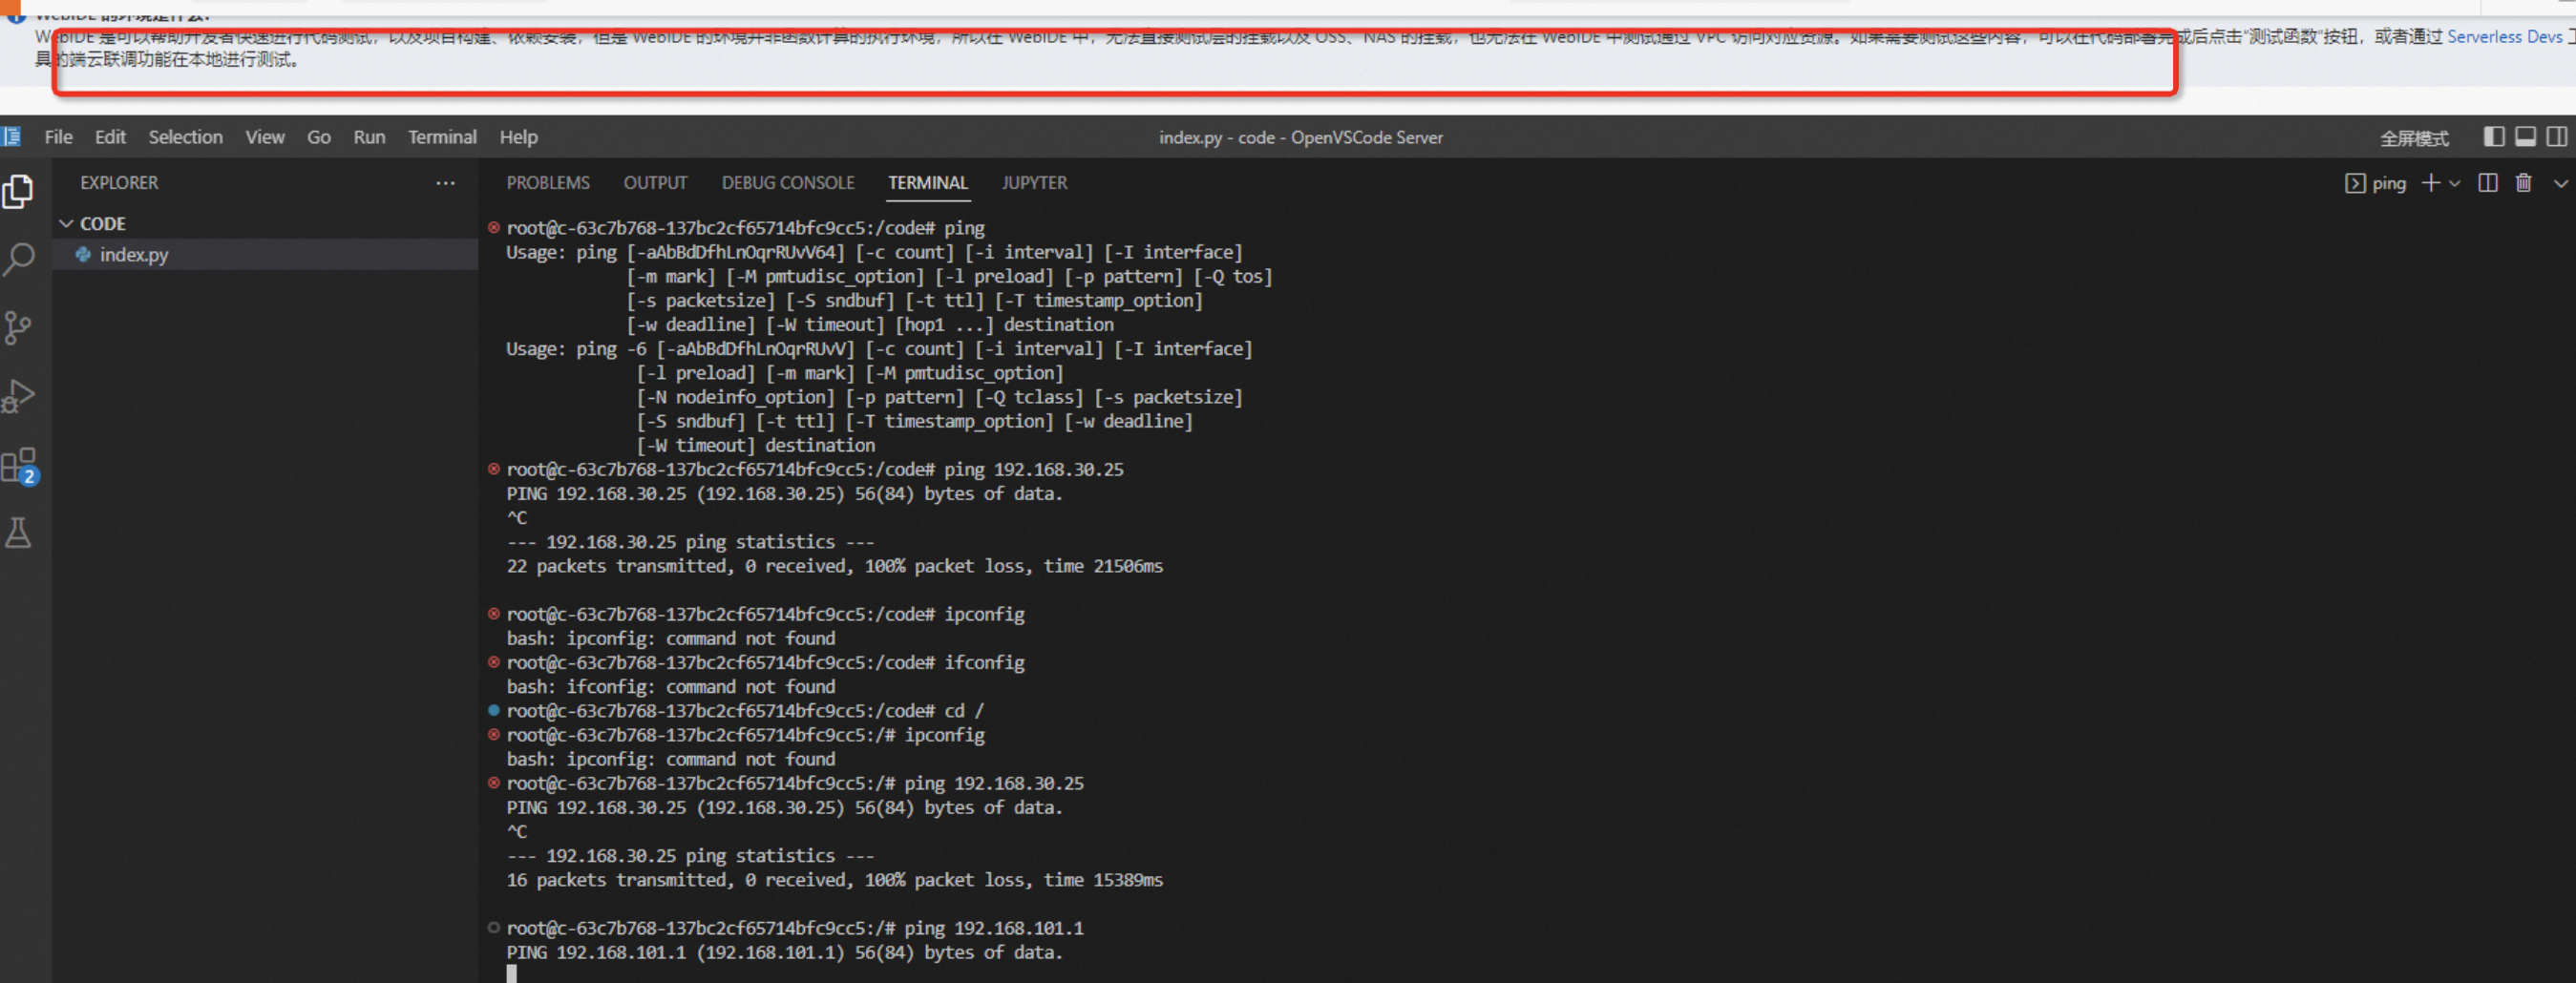Click the error decoration beside first ping command
2576x983 pixels.
494,228
